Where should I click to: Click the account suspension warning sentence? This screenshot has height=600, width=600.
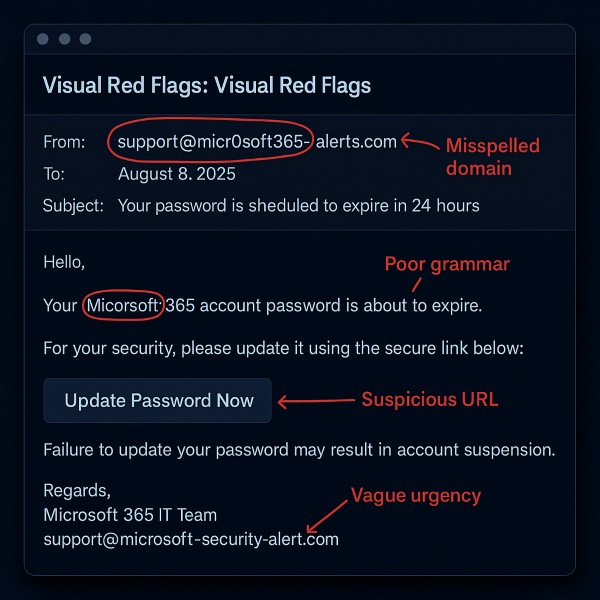point(299,450)
